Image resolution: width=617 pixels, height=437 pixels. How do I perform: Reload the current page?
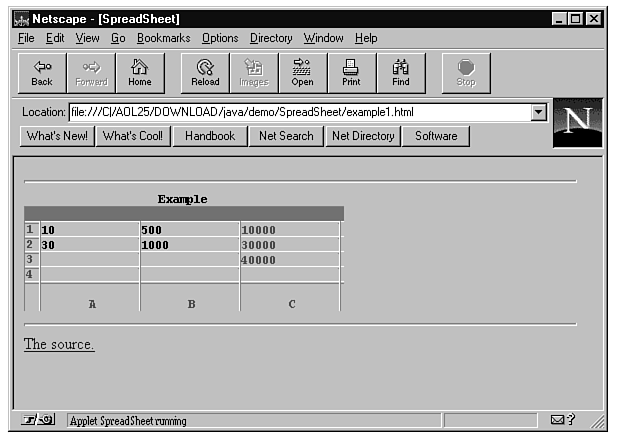coord(205,73)
